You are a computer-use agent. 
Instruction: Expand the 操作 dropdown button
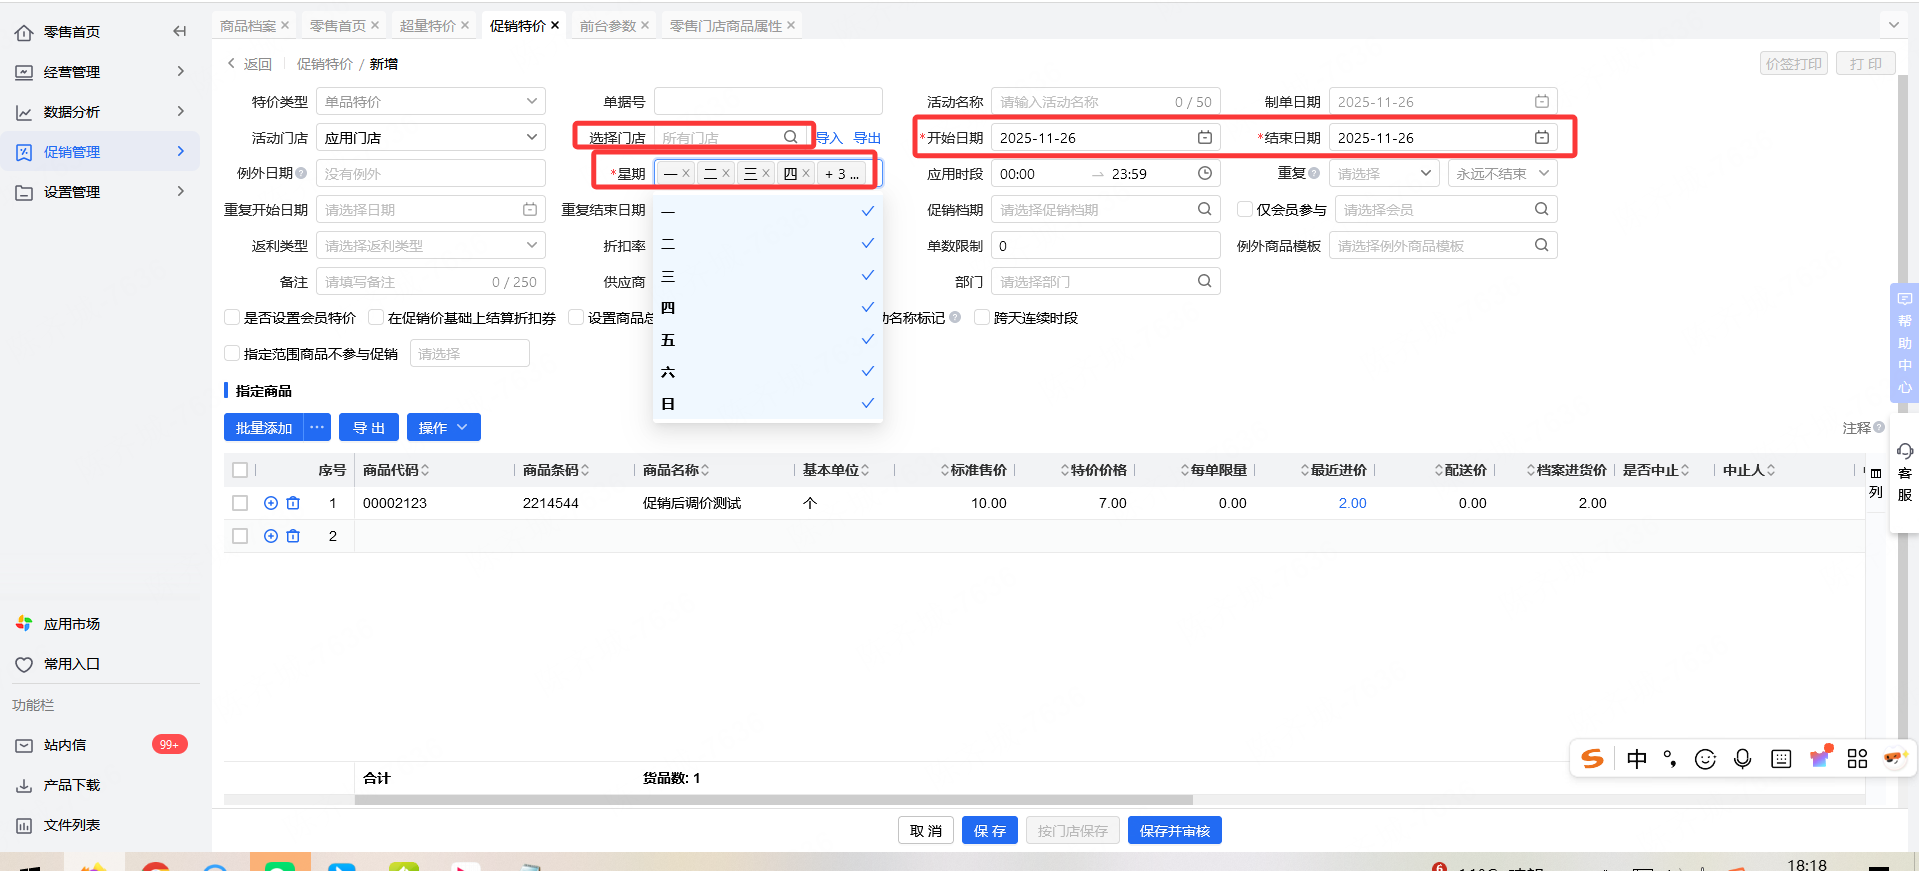coord(442,428)
